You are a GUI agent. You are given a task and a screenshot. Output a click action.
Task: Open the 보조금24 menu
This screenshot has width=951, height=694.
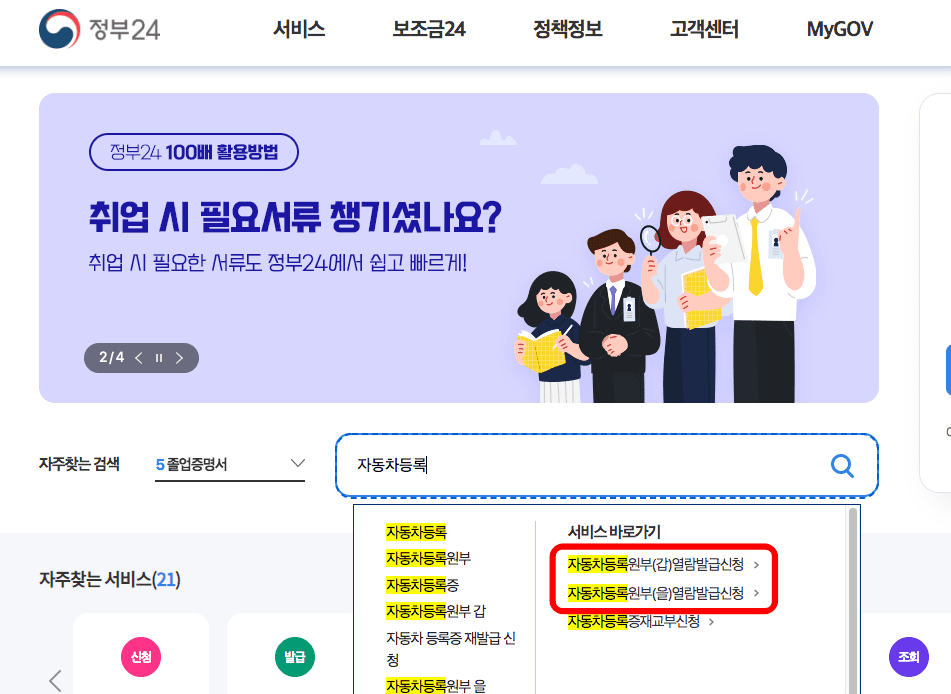[429, 29]
